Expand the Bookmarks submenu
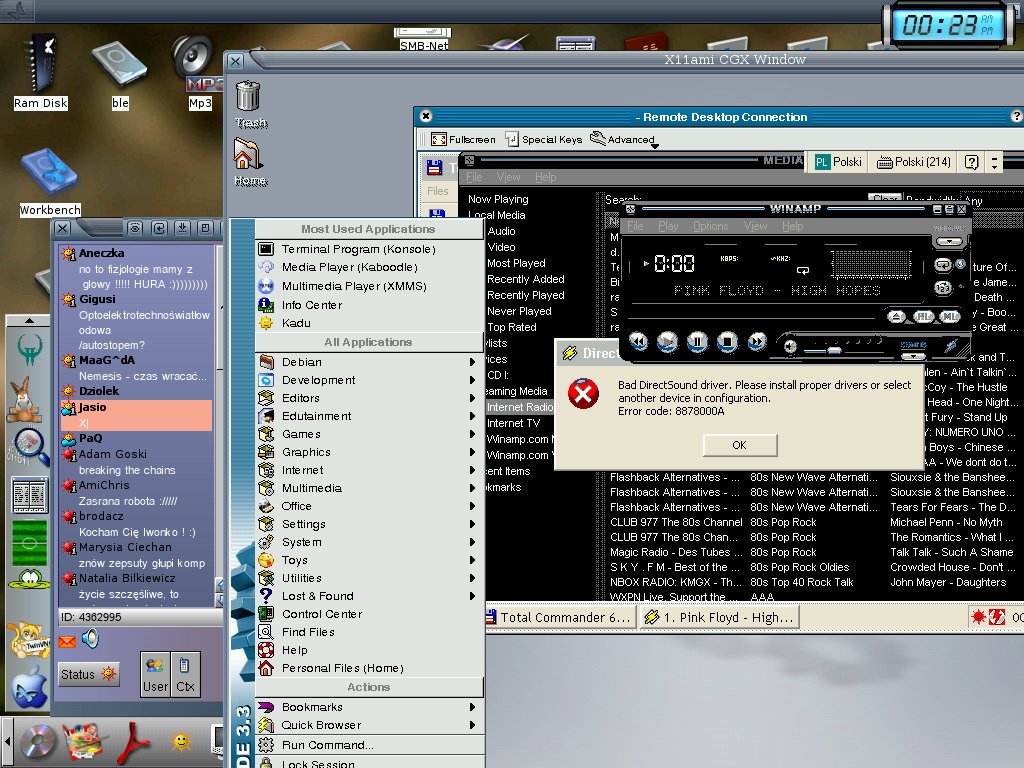The height and width of the screenshot is (768, 1024). point(369,707)
